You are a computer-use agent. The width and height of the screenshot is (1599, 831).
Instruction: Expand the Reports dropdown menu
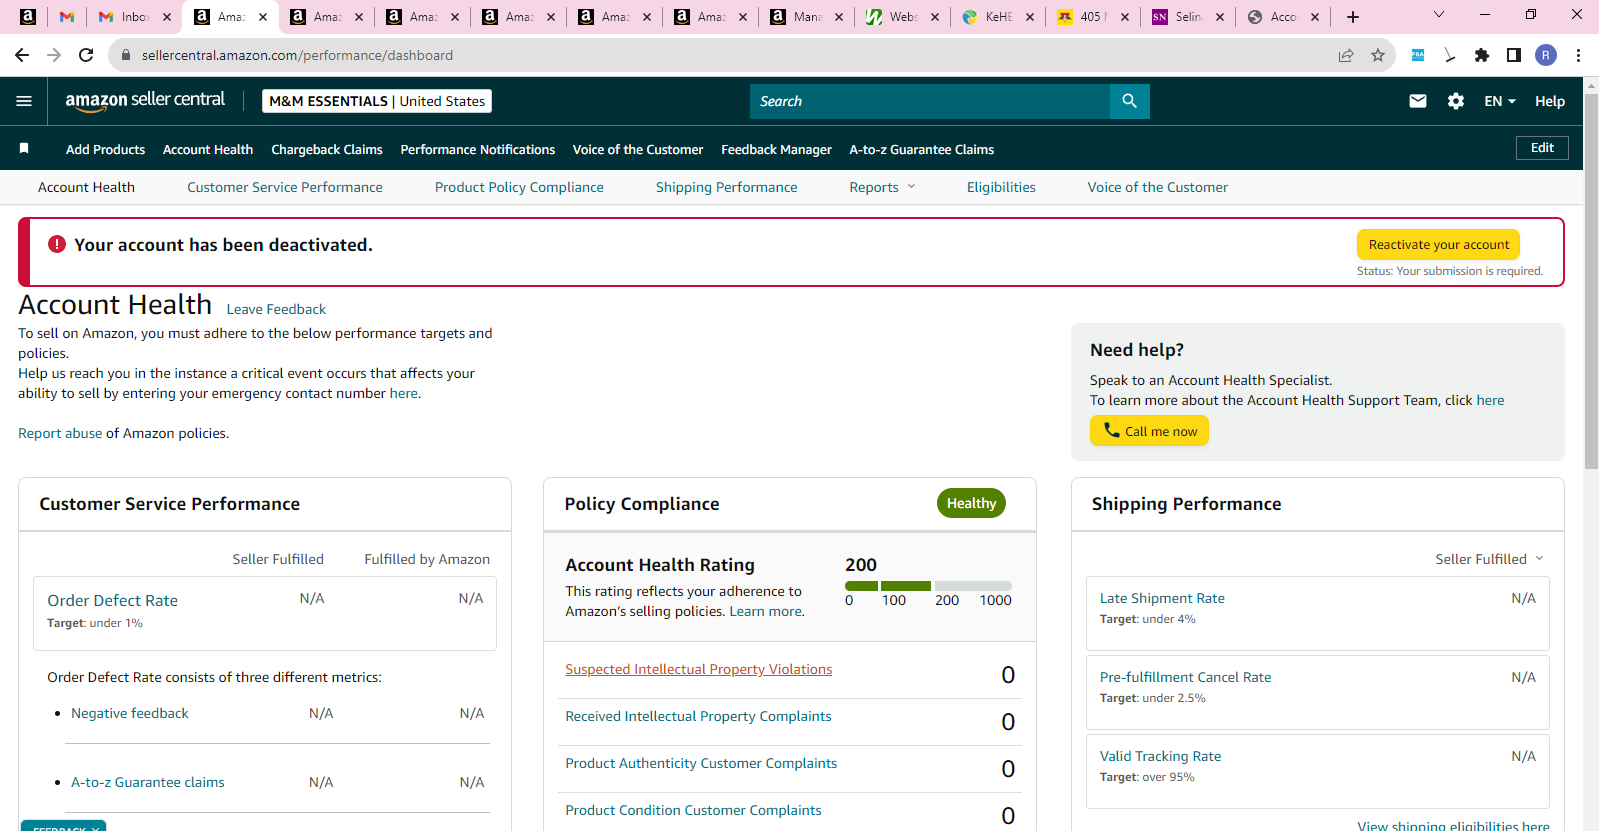[882, 187]
